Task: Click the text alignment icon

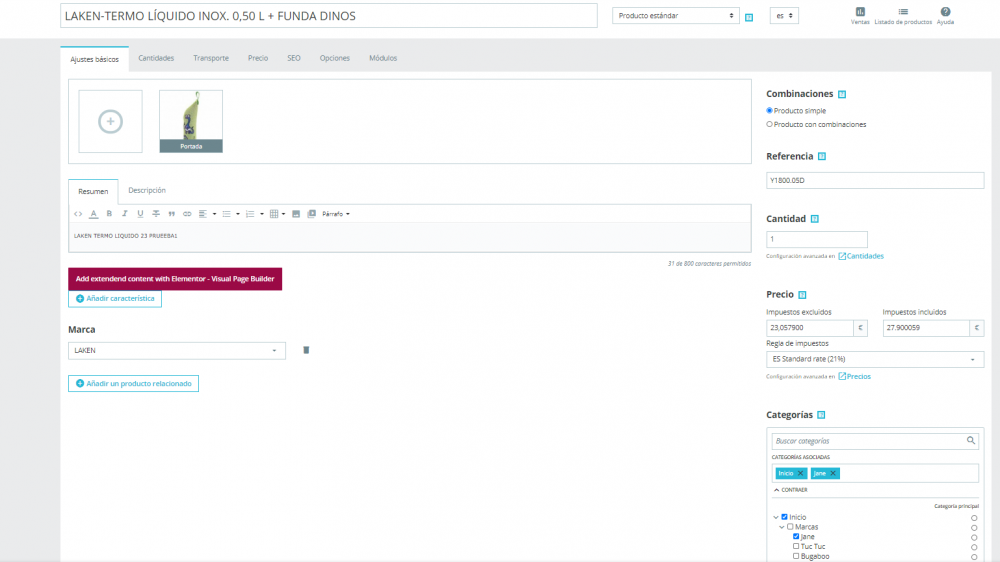Action: pyautogui.click(x=203, y=214)
